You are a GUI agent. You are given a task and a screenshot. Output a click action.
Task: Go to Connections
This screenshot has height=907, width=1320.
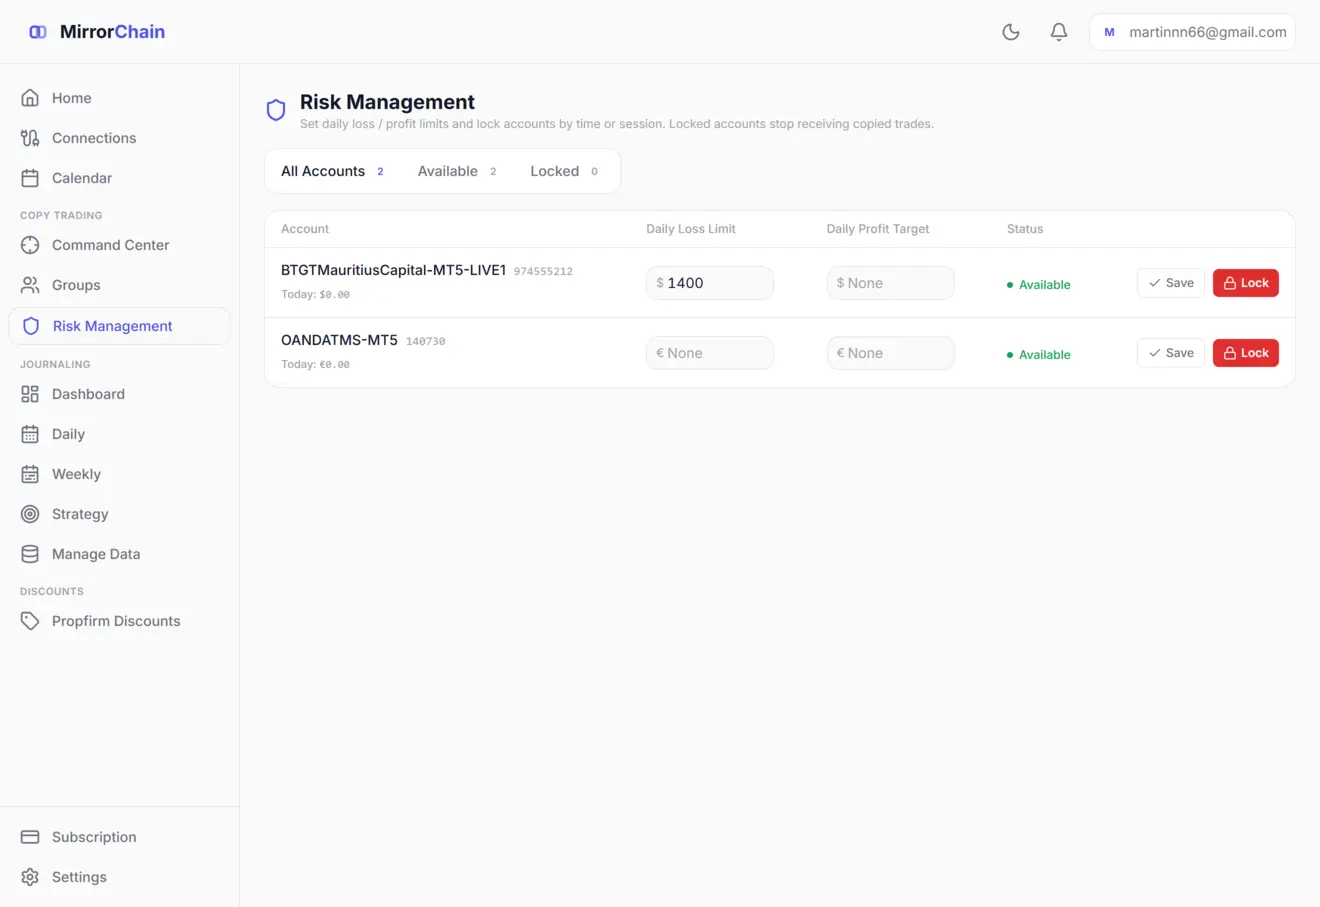[x=120, y=138]
